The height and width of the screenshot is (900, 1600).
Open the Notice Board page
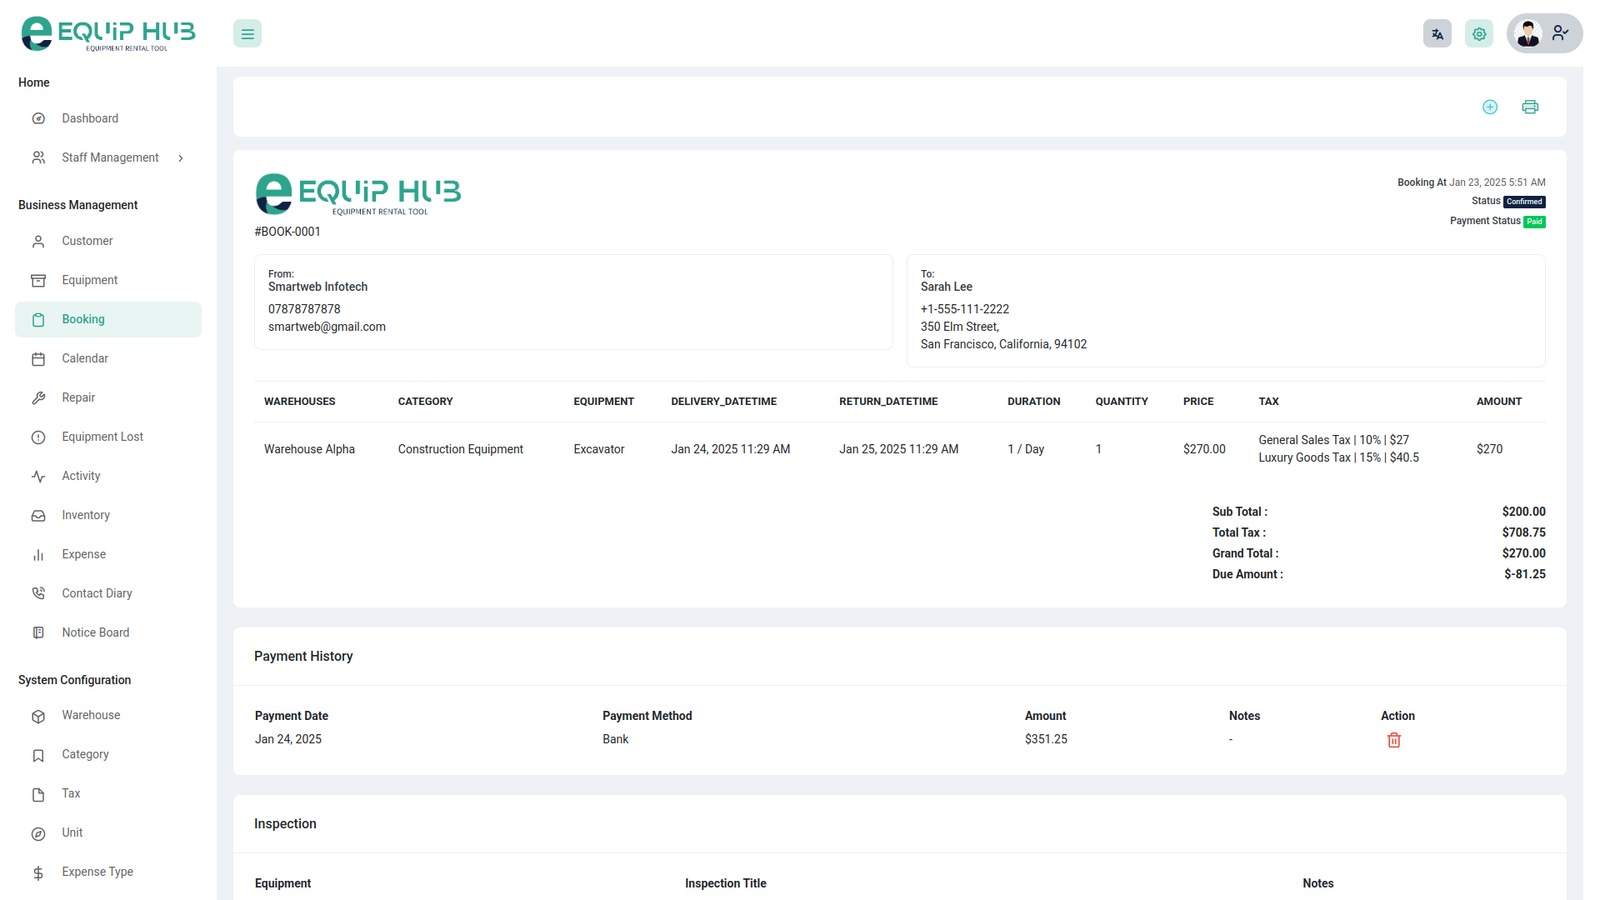(95, 633)
